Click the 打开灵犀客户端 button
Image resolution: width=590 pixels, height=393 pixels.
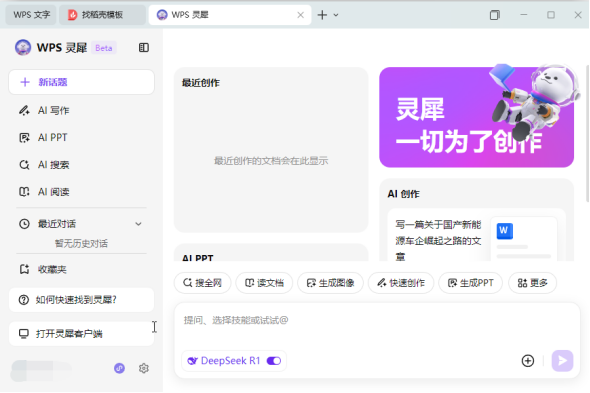point(81,334)
